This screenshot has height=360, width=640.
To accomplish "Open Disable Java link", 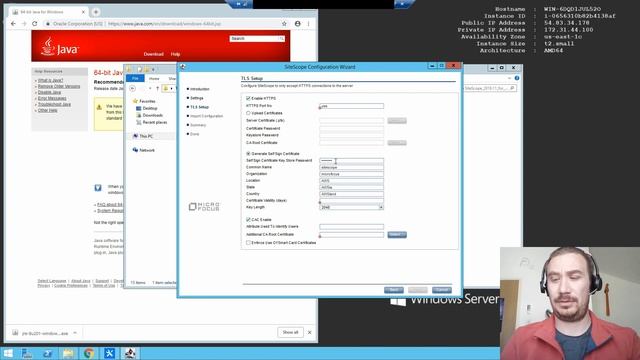I will pos(49,92).
